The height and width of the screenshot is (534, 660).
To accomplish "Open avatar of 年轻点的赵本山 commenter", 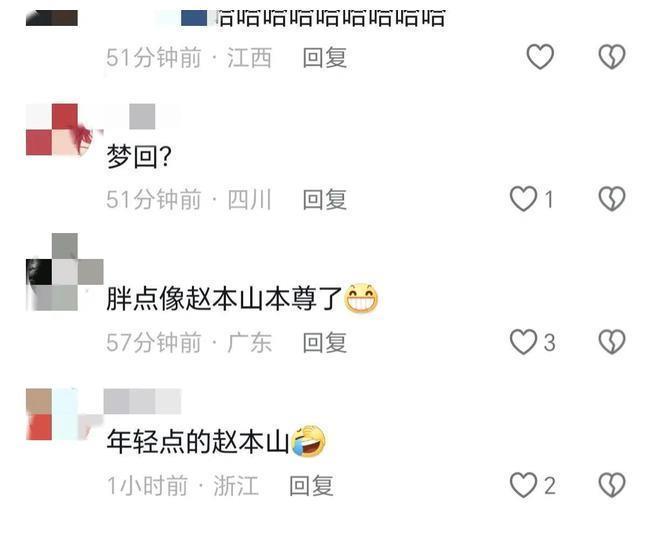I will click(x=64, y=414).
